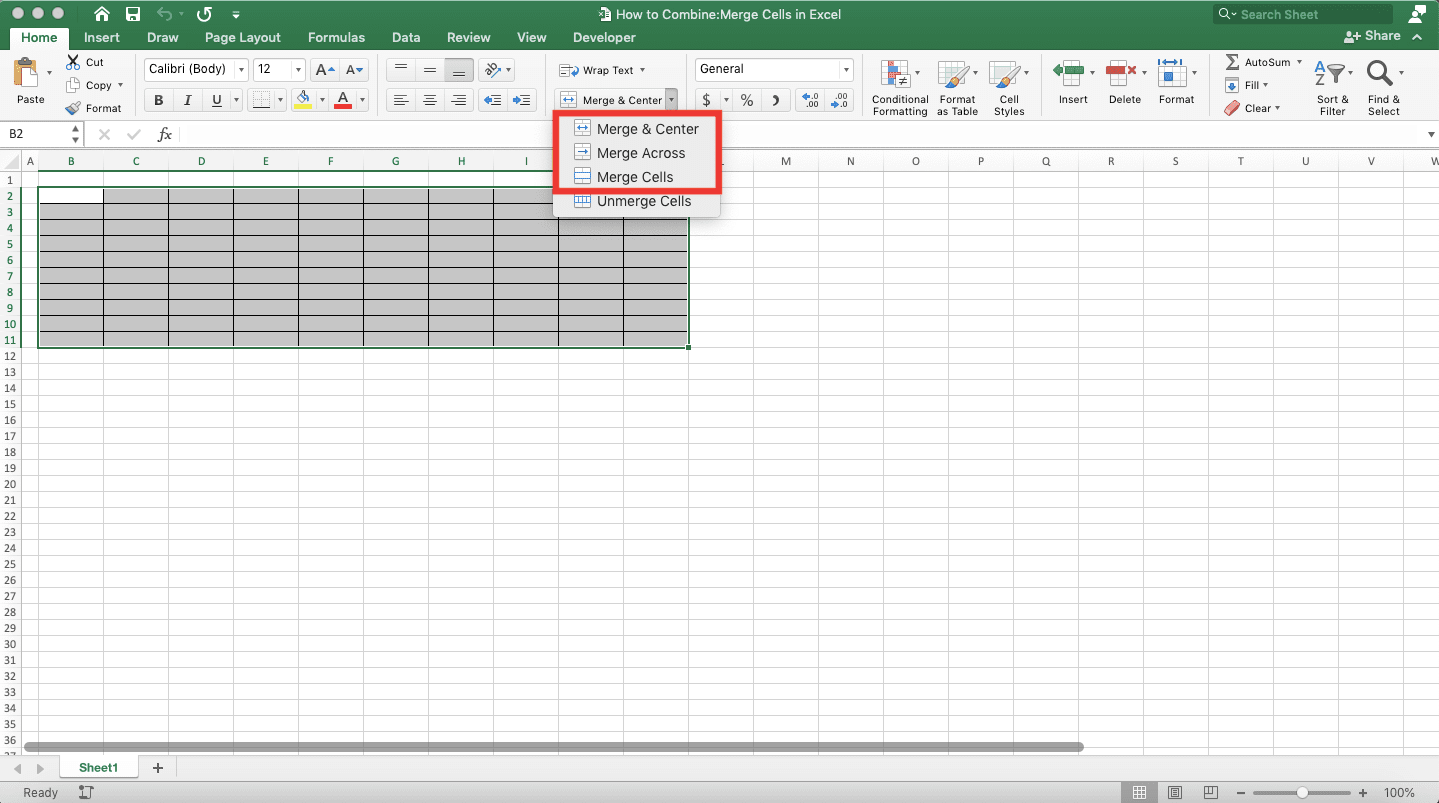
Task: Toggle italic formatting
Action: pos(187,100)
